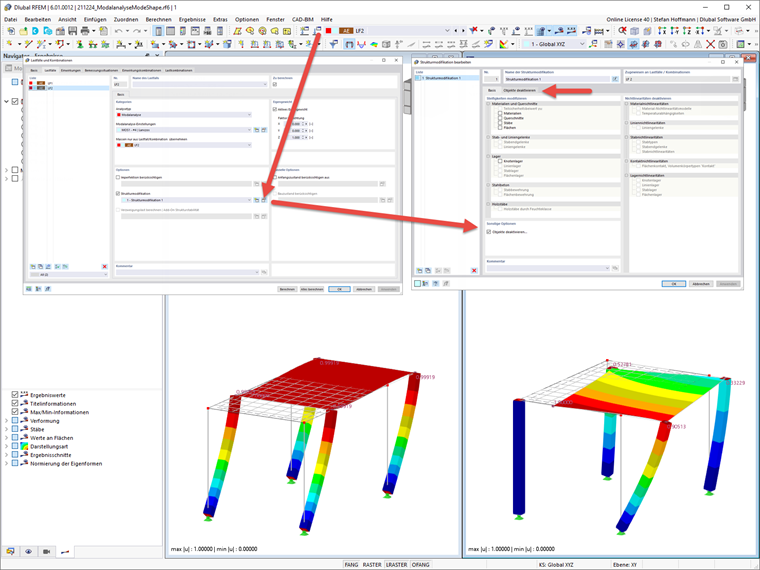Open the Berechnen menu
This screenshot has height=570, width=760.
(158, 19)
